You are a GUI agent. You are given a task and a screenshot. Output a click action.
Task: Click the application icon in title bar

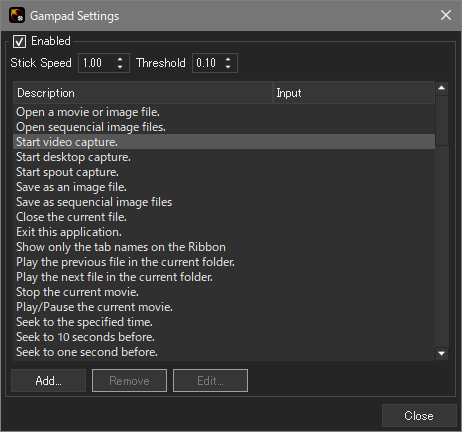coord(17,15)
